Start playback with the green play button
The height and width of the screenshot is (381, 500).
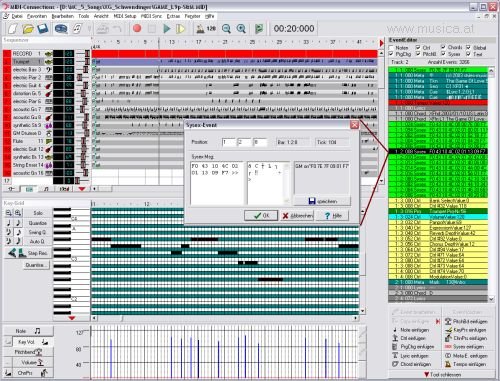[x=167, y=29]
